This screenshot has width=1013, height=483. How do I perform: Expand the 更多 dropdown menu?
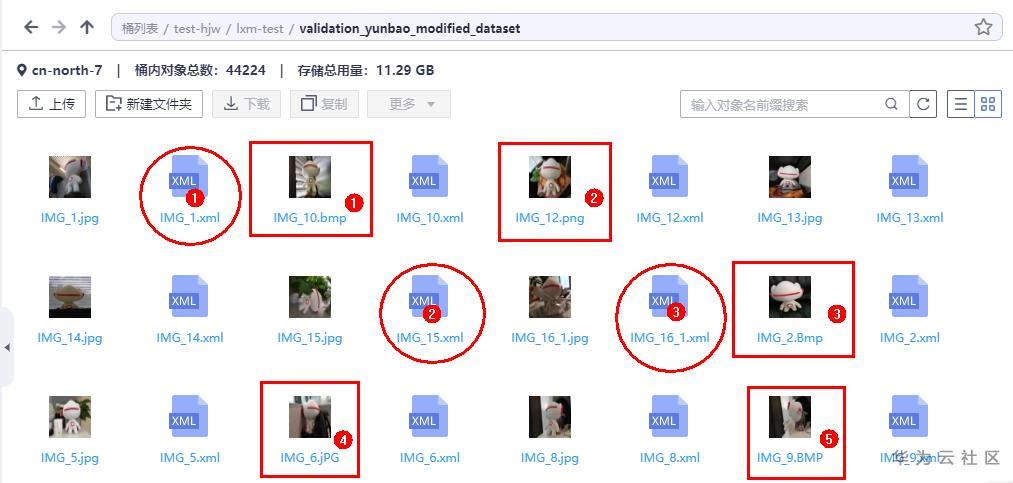coord(409,104)
